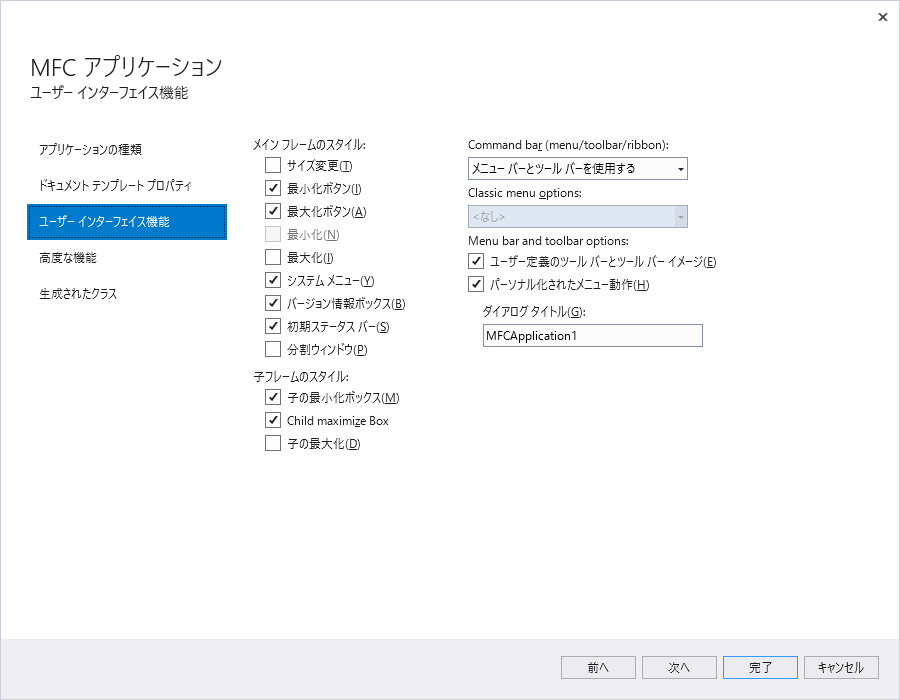The image size is (900, 700).
Task: Enable the サイズ変更 checkbox
Action: click(272, 165)
